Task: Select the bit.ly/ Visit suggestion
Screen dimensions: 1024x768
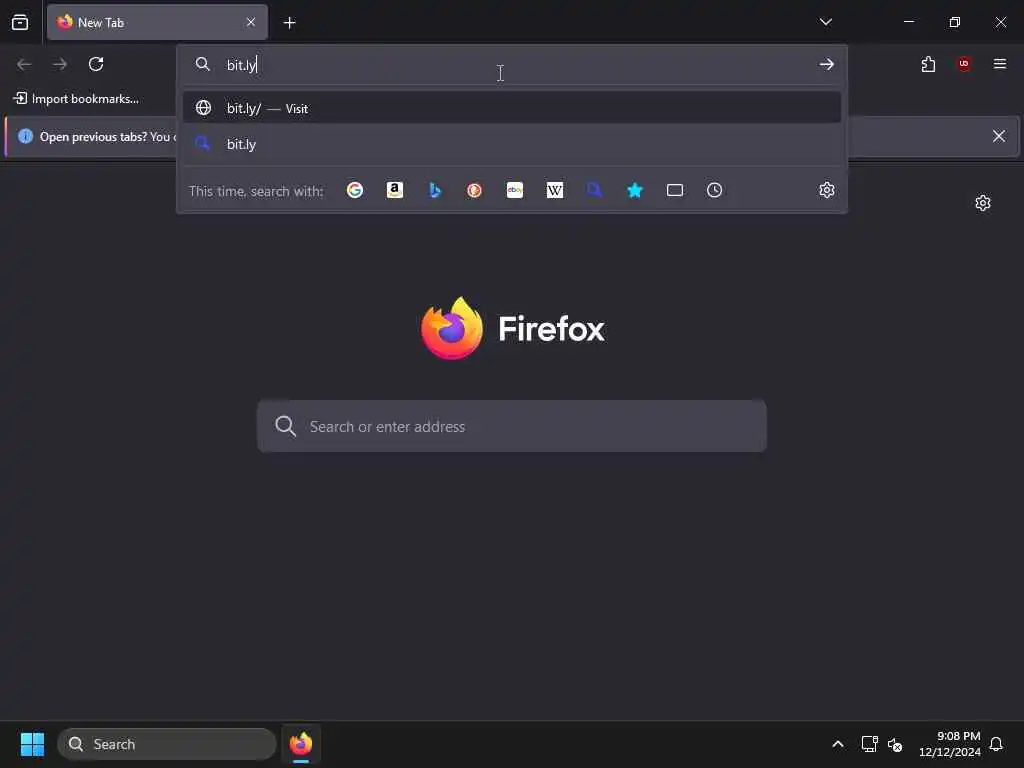Action: (511, 108)
